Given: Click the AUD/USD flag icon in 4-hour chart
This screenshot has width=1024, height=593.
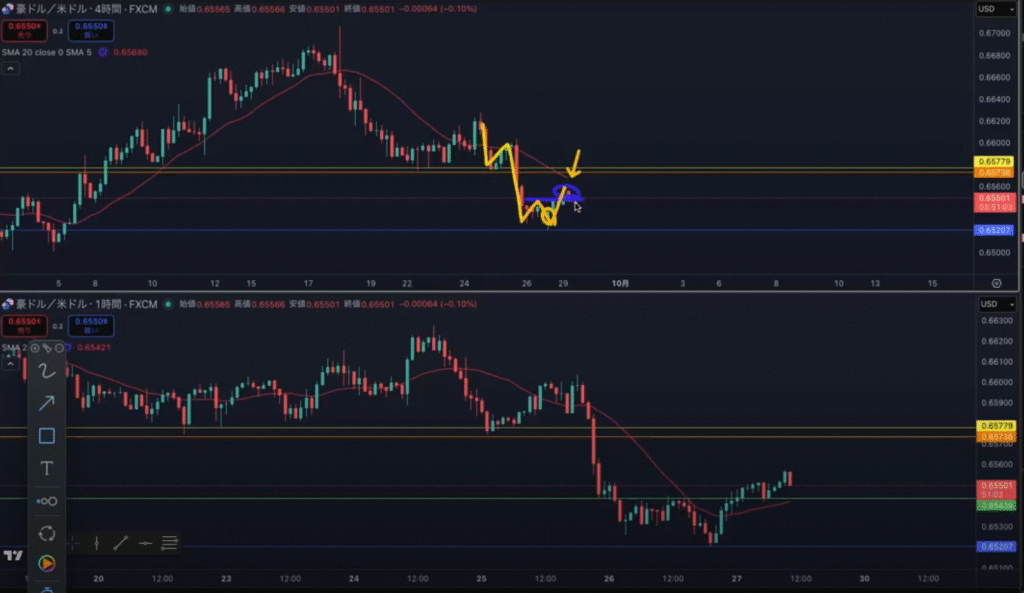Looking at the screenshot, I should (7, 9).
